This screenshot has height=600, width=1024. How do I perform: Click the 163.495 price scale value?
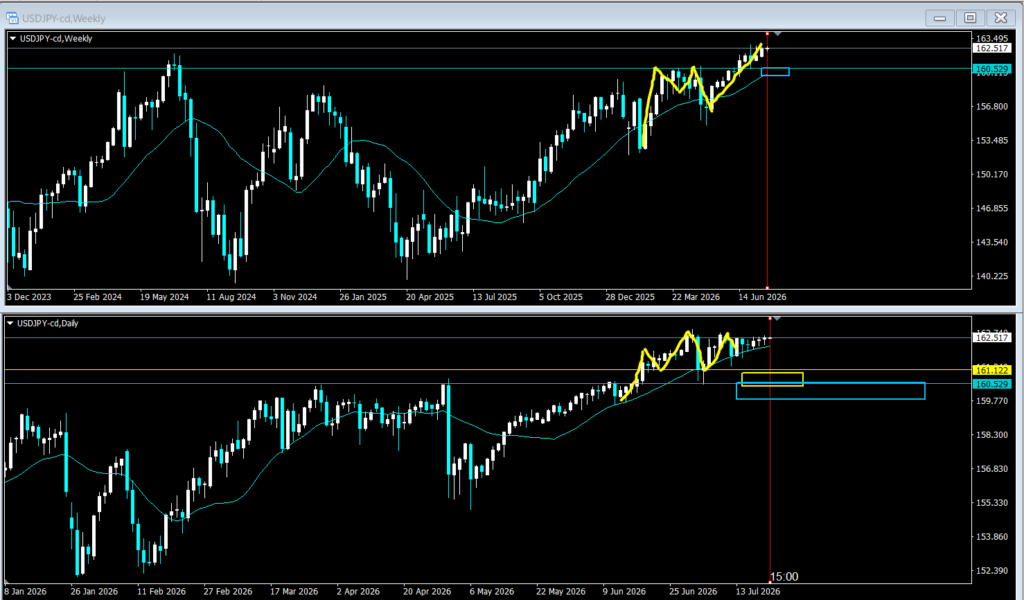coord(991,39)
